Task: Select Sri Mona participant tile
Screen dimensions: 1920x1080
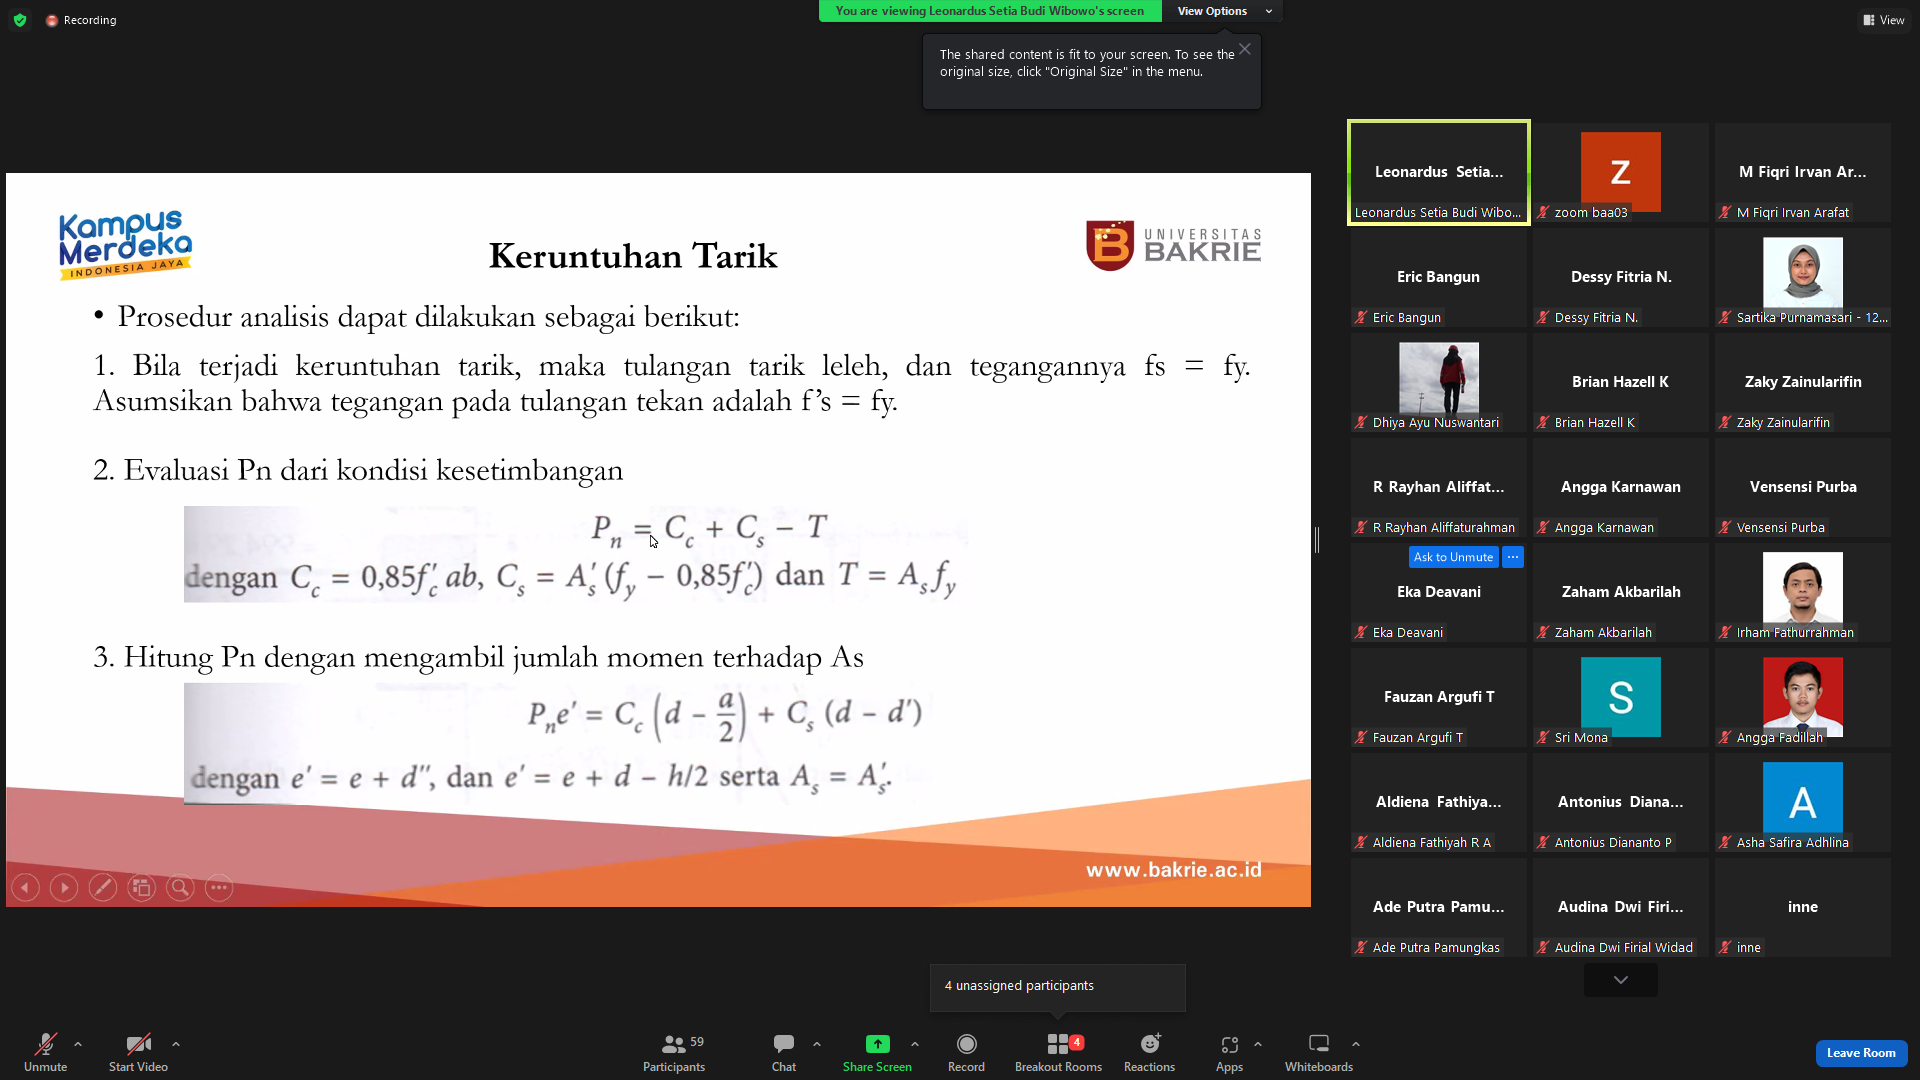Action: click(1621, 698)
